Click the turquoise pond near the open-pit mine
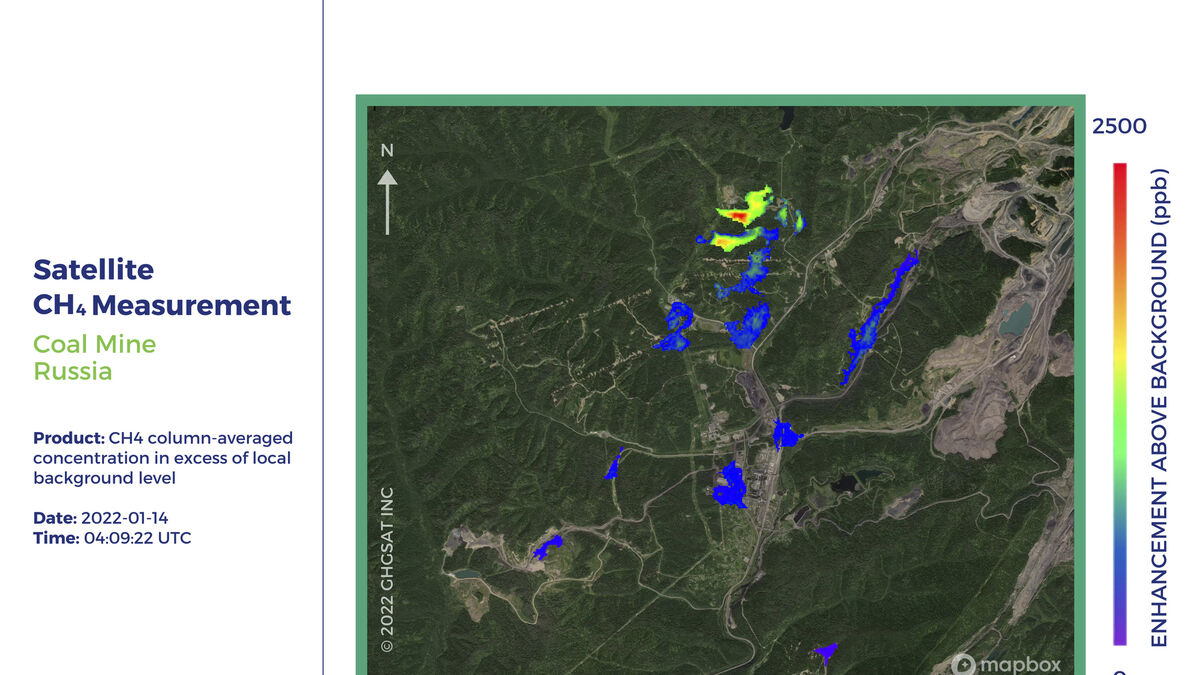Viewport: 1200px width, 675px height. (1015, 319)
